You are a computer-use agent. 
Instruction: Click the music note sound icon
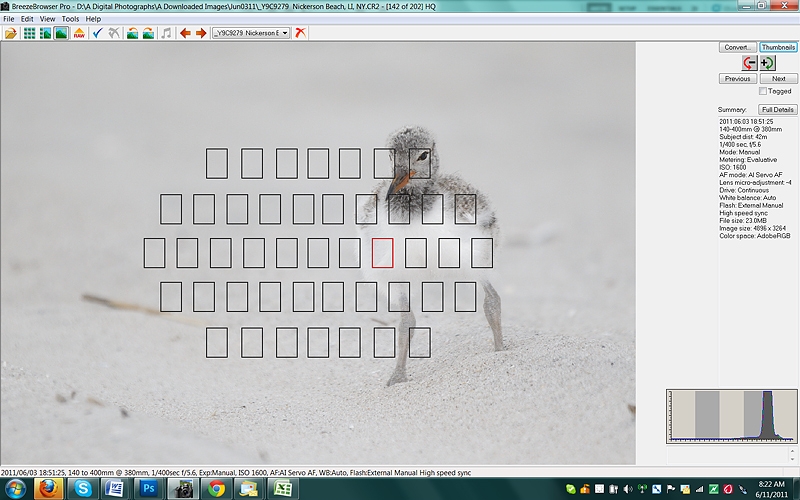166,33
